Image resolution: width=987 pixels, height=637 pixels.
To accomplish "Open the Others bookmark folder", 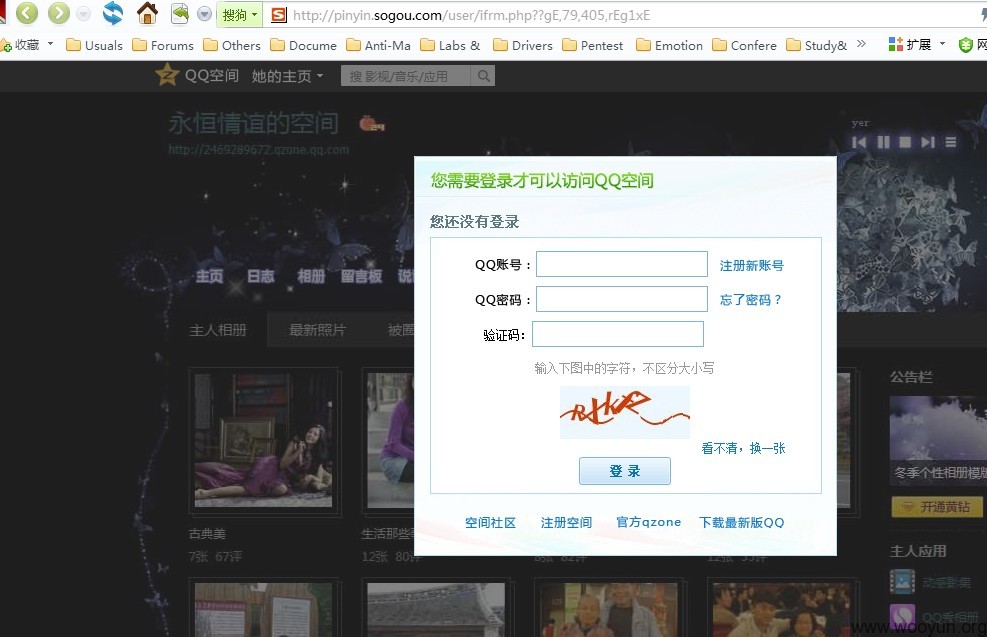I will [x=232, y=45].
